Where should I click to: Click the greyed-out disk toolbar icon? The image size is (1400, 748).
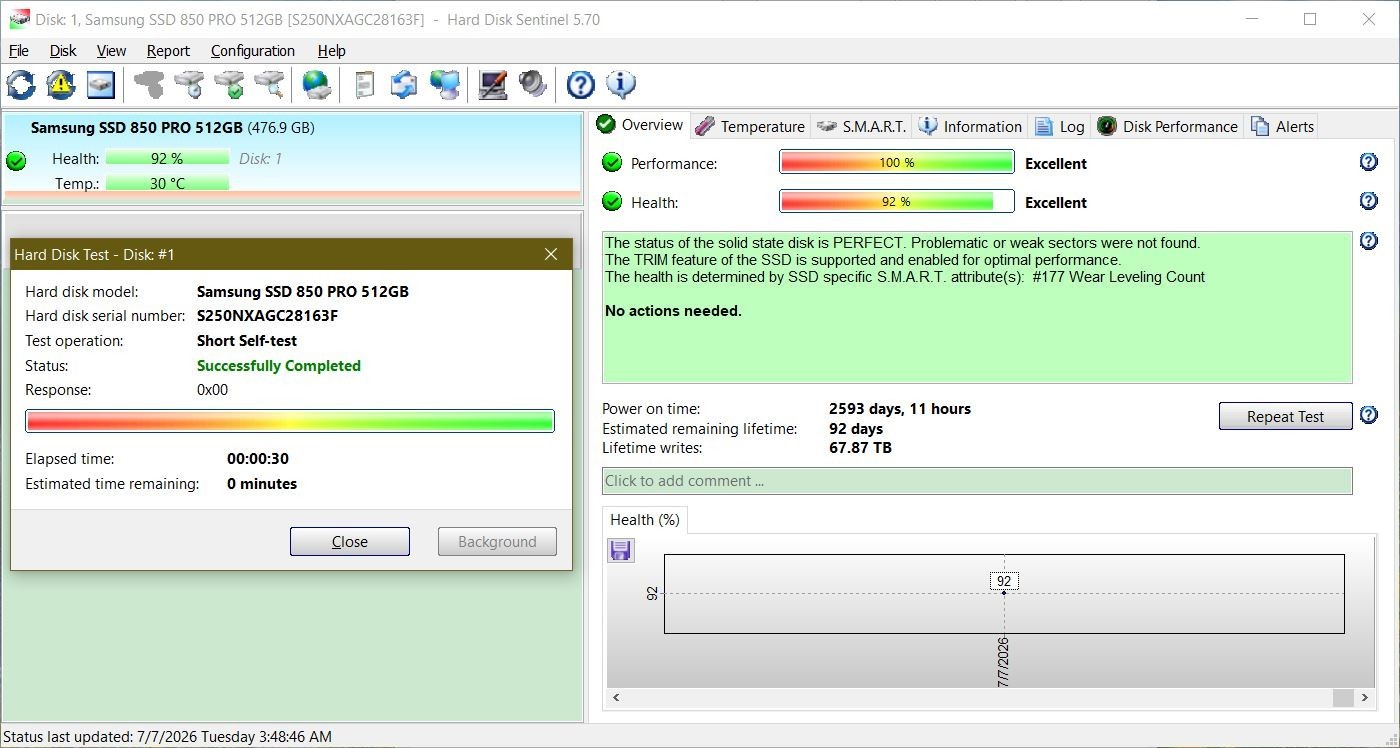149,85
